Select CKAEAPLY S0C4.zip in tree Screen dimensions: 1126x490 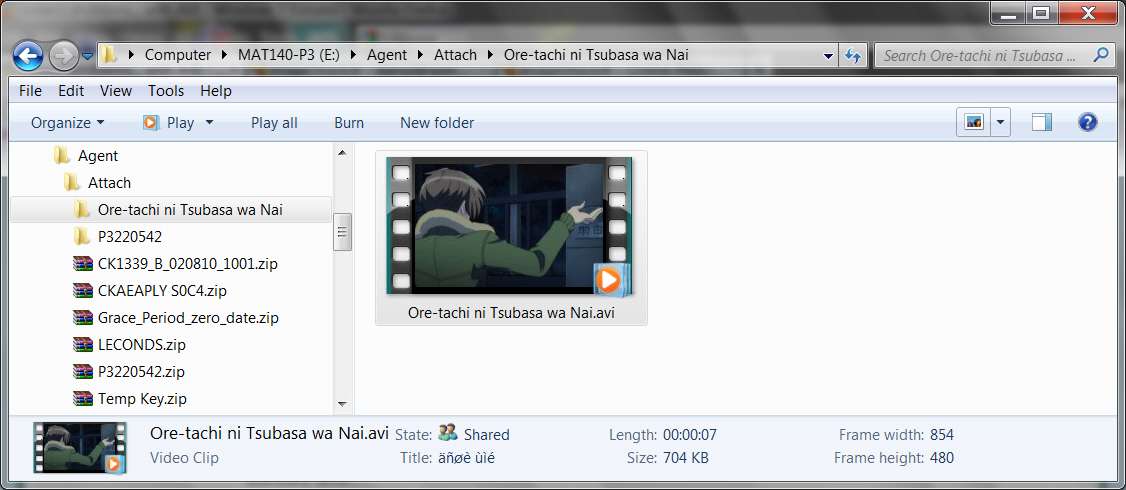coord(162,291)
